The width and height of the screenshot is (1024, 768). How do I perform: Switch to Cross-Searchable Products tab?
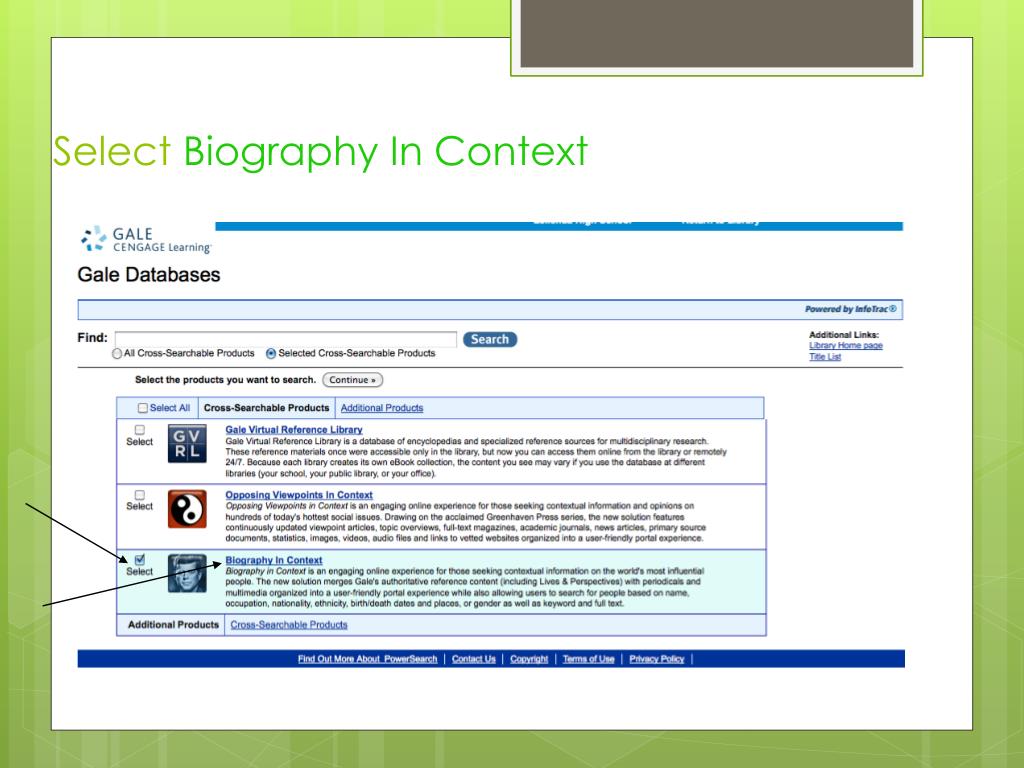266,408
